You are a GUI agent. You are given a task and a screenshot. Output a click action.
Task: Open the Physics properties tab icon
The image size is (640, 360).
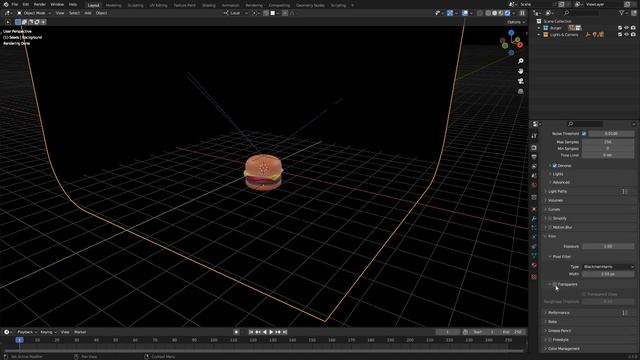(534, 237)
